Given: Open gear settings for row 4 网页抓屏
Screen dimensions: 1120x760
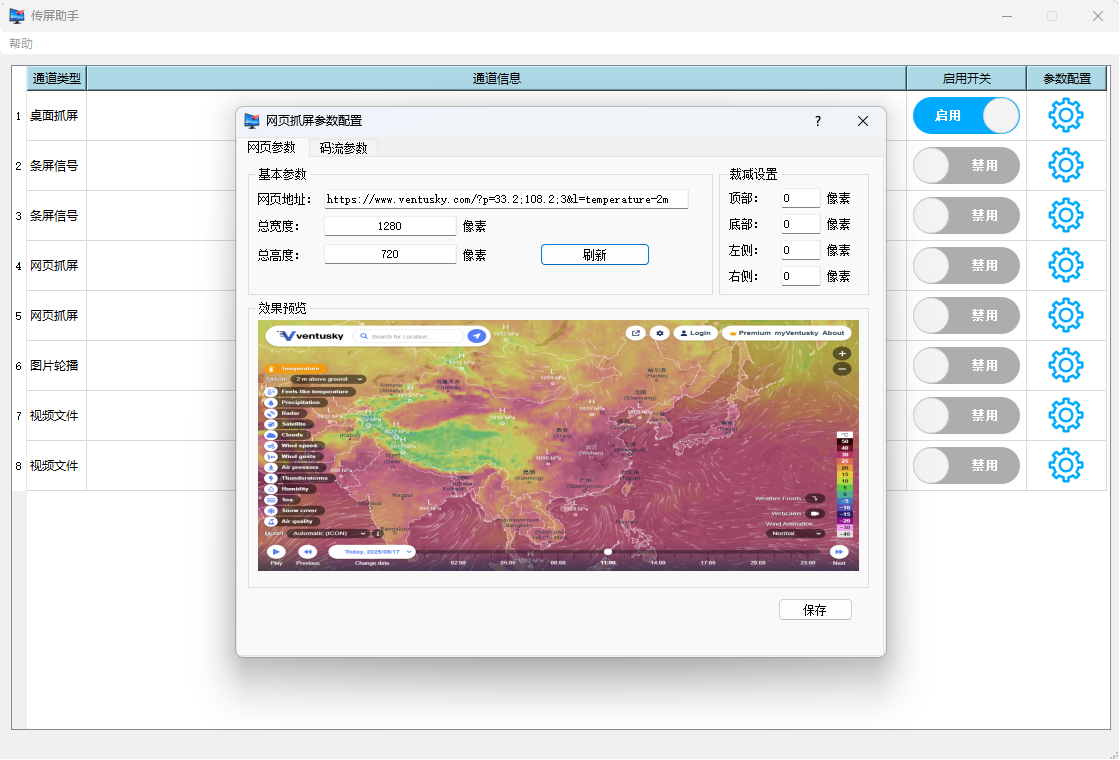Looking at the screenshot, I should (1066, 266).
